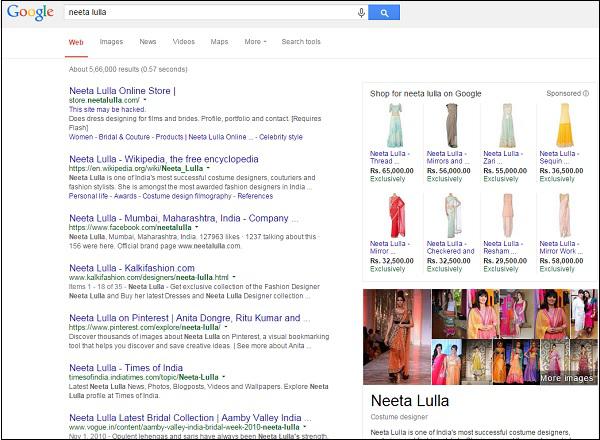Image resolution: width=600 pixels, height=440 pixels.
Task: Expand arrow next to store.neetalulla.com URL
Action: [145, 100]
